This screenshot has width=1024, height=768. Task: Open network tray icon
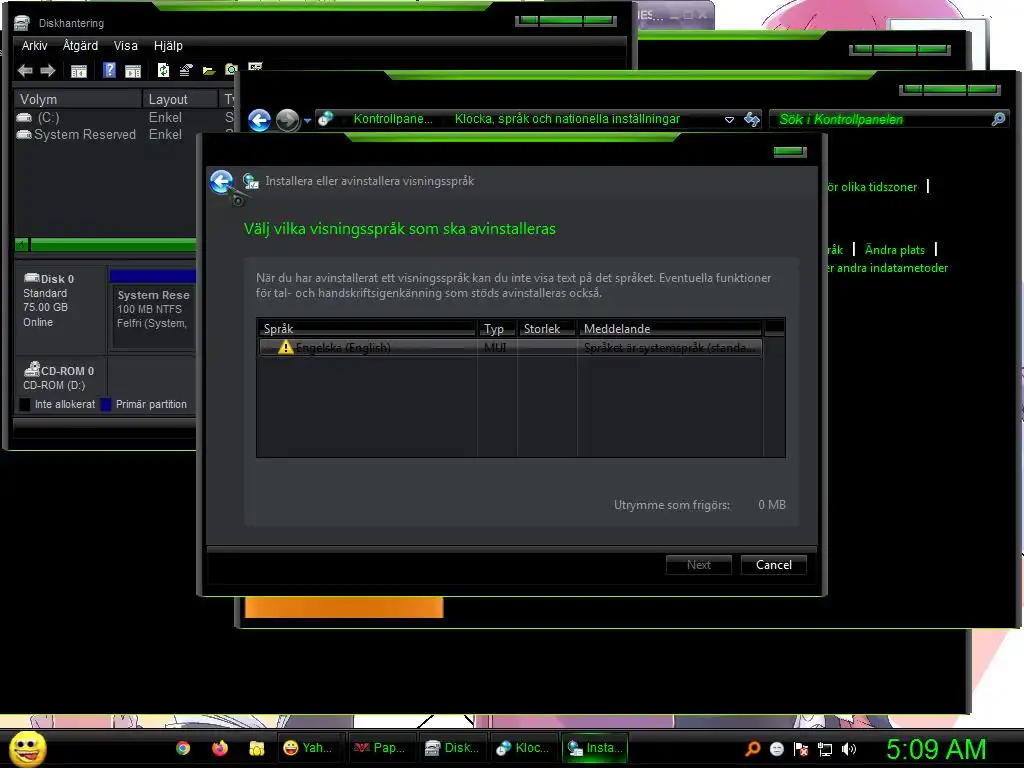pyautogui.click(x=825, y=749)
